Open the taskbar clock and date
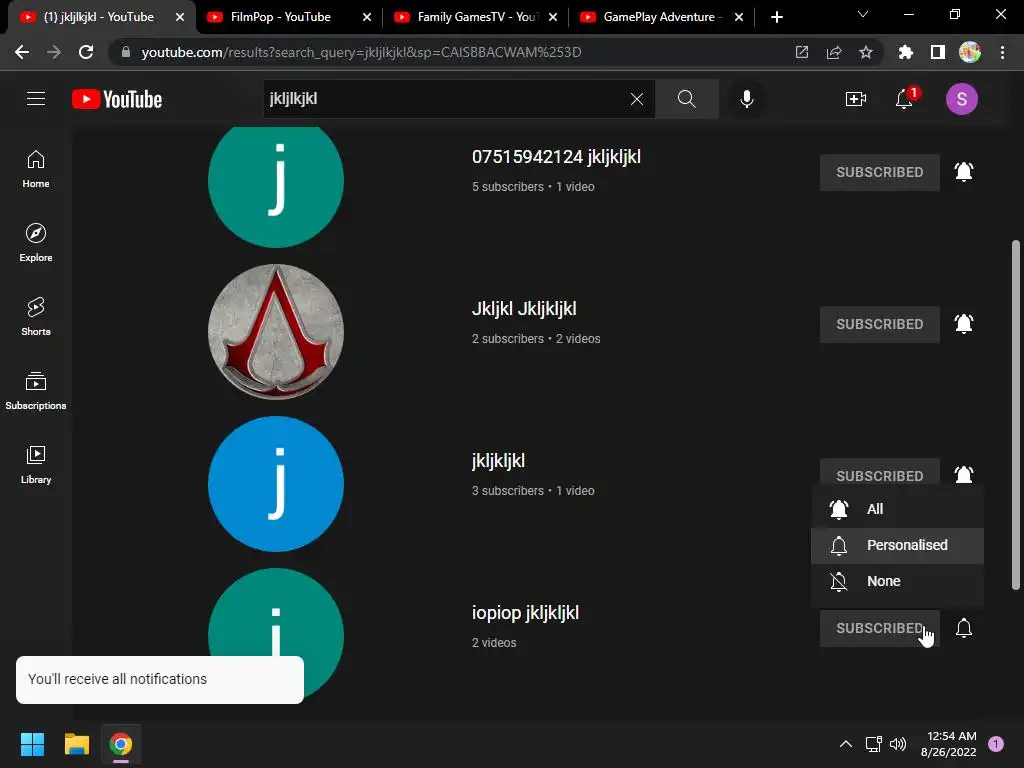 tap(948, 744)
